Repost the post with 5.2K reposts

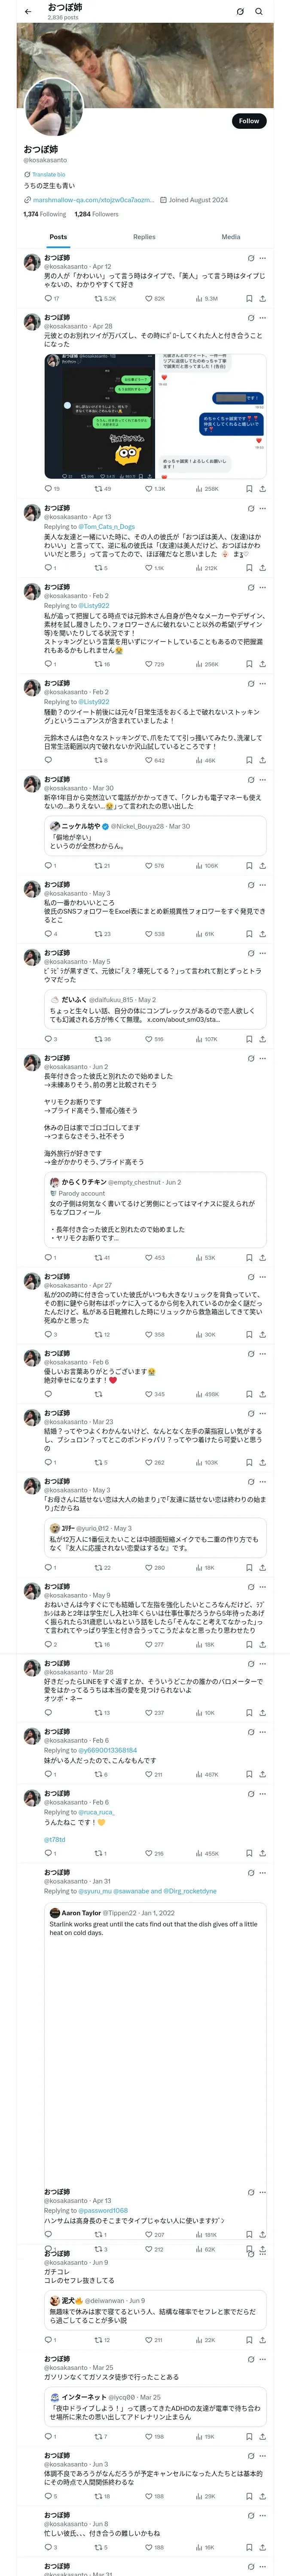tap(104, 298)
